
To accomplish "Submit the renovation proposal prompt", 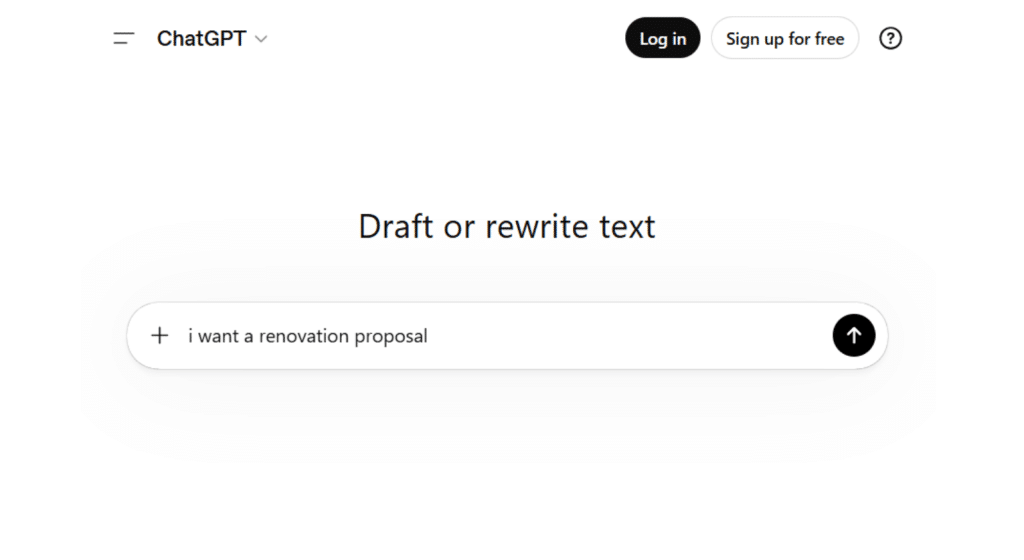I will (853, 336).
